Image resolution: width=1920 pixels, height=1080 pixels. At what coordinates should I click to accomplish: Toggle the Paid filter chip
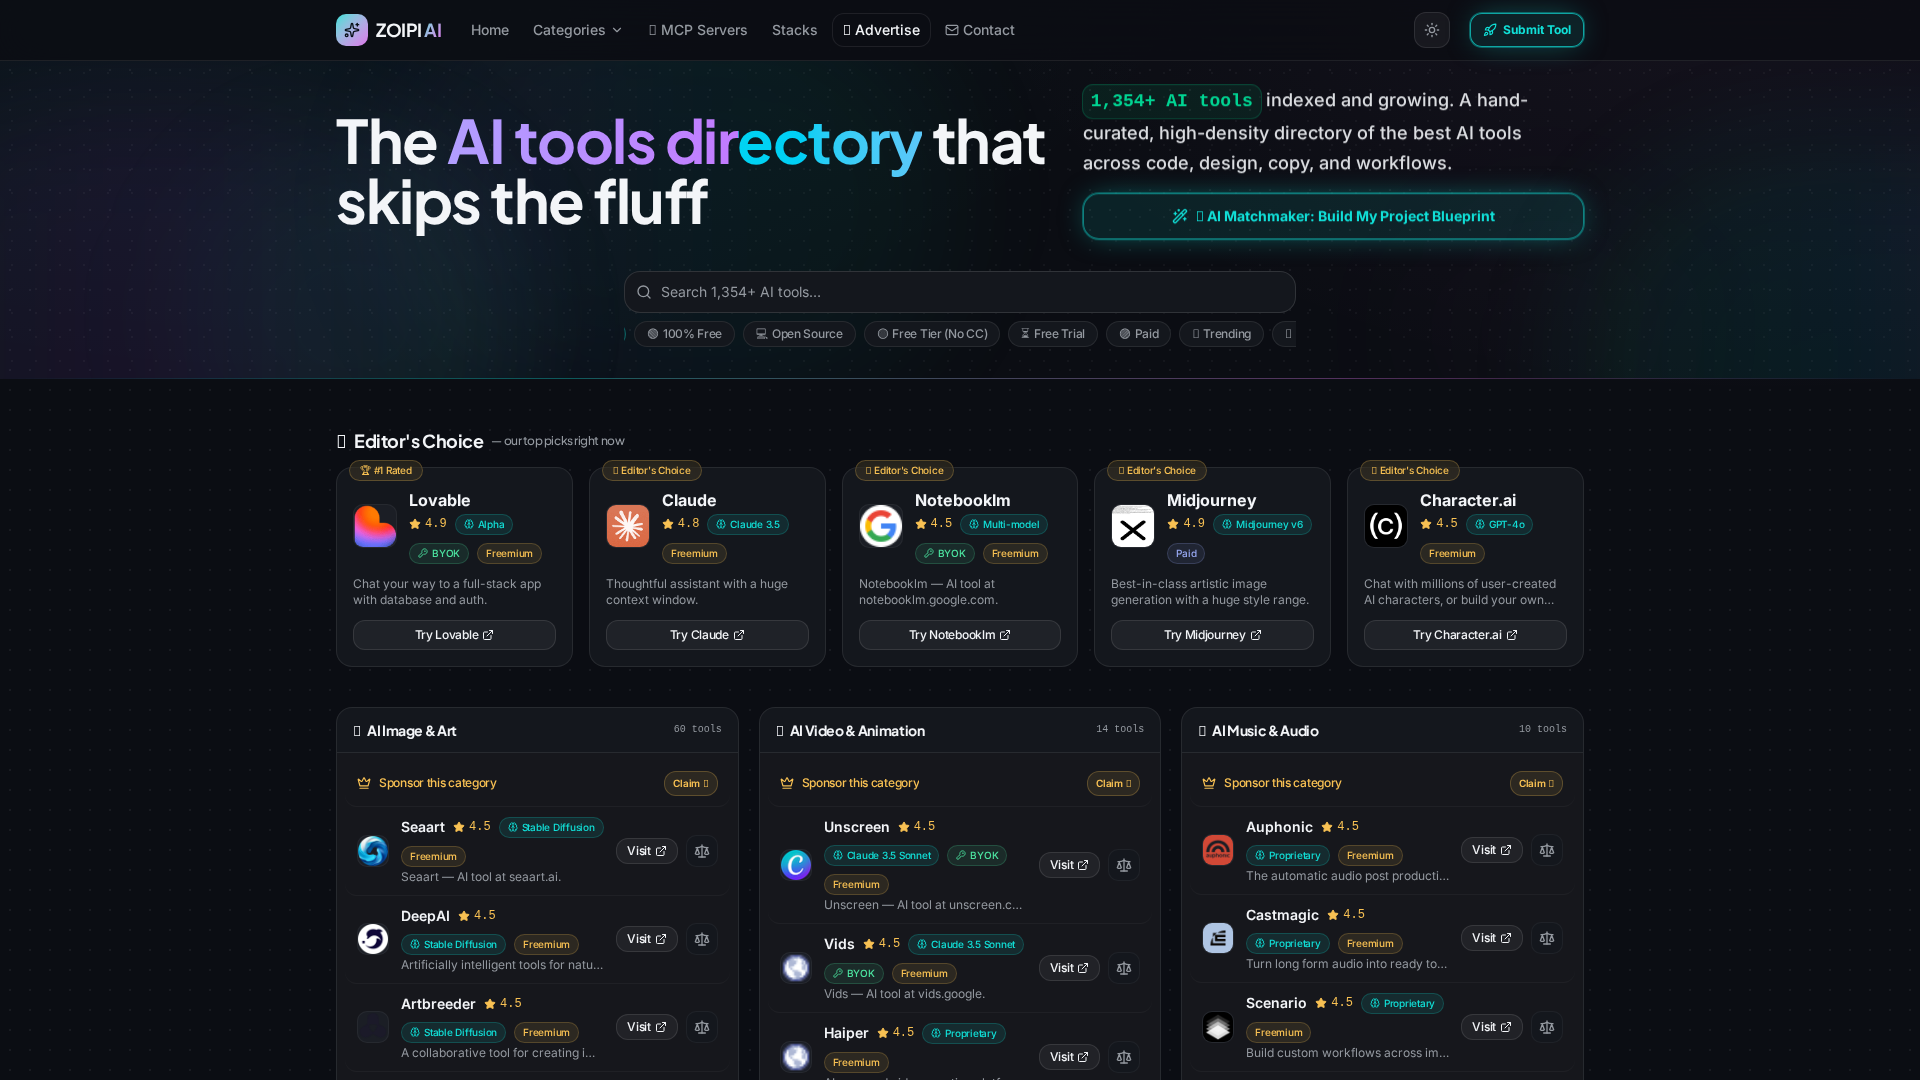coord(1139,334)
